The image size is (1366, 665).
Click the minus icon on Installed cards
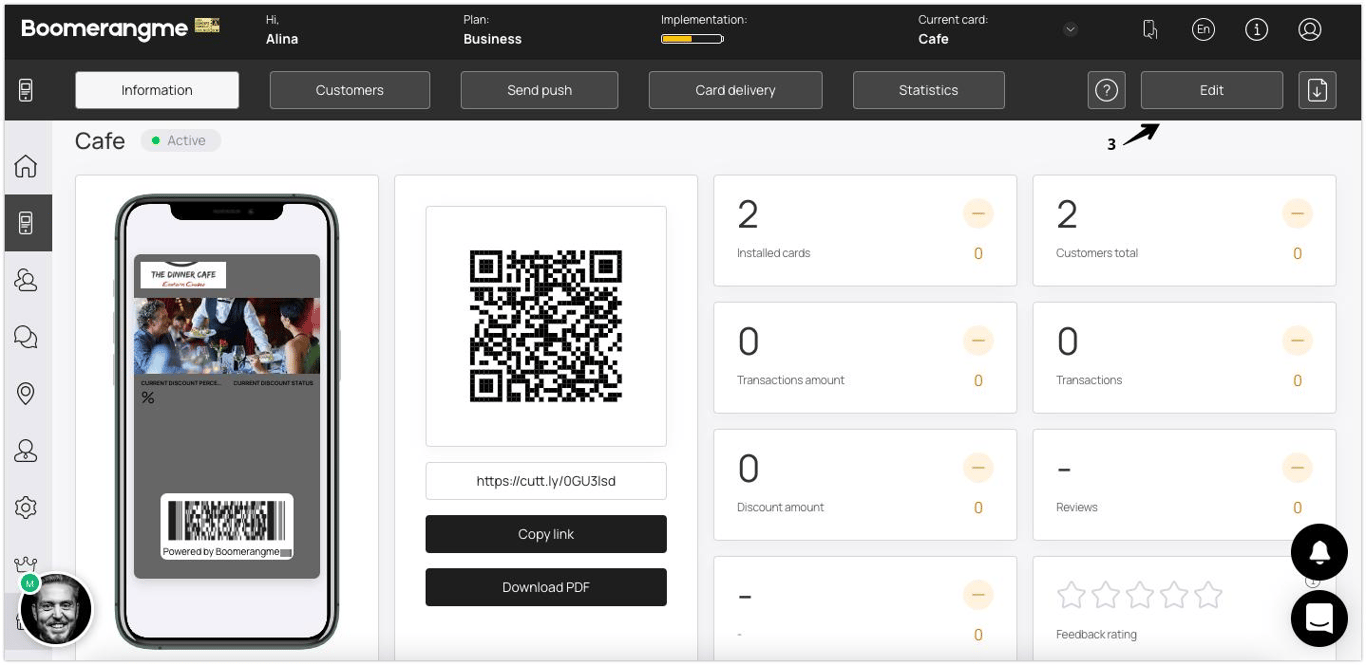point(978,214)
